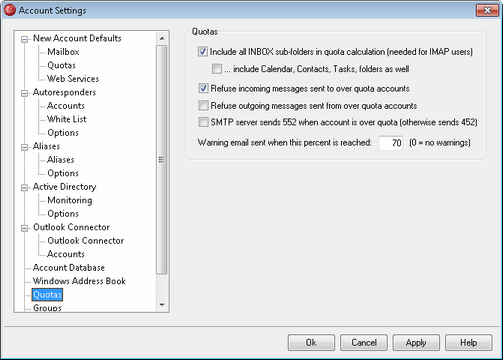Select the Aliases child item under Aliases

61,160
